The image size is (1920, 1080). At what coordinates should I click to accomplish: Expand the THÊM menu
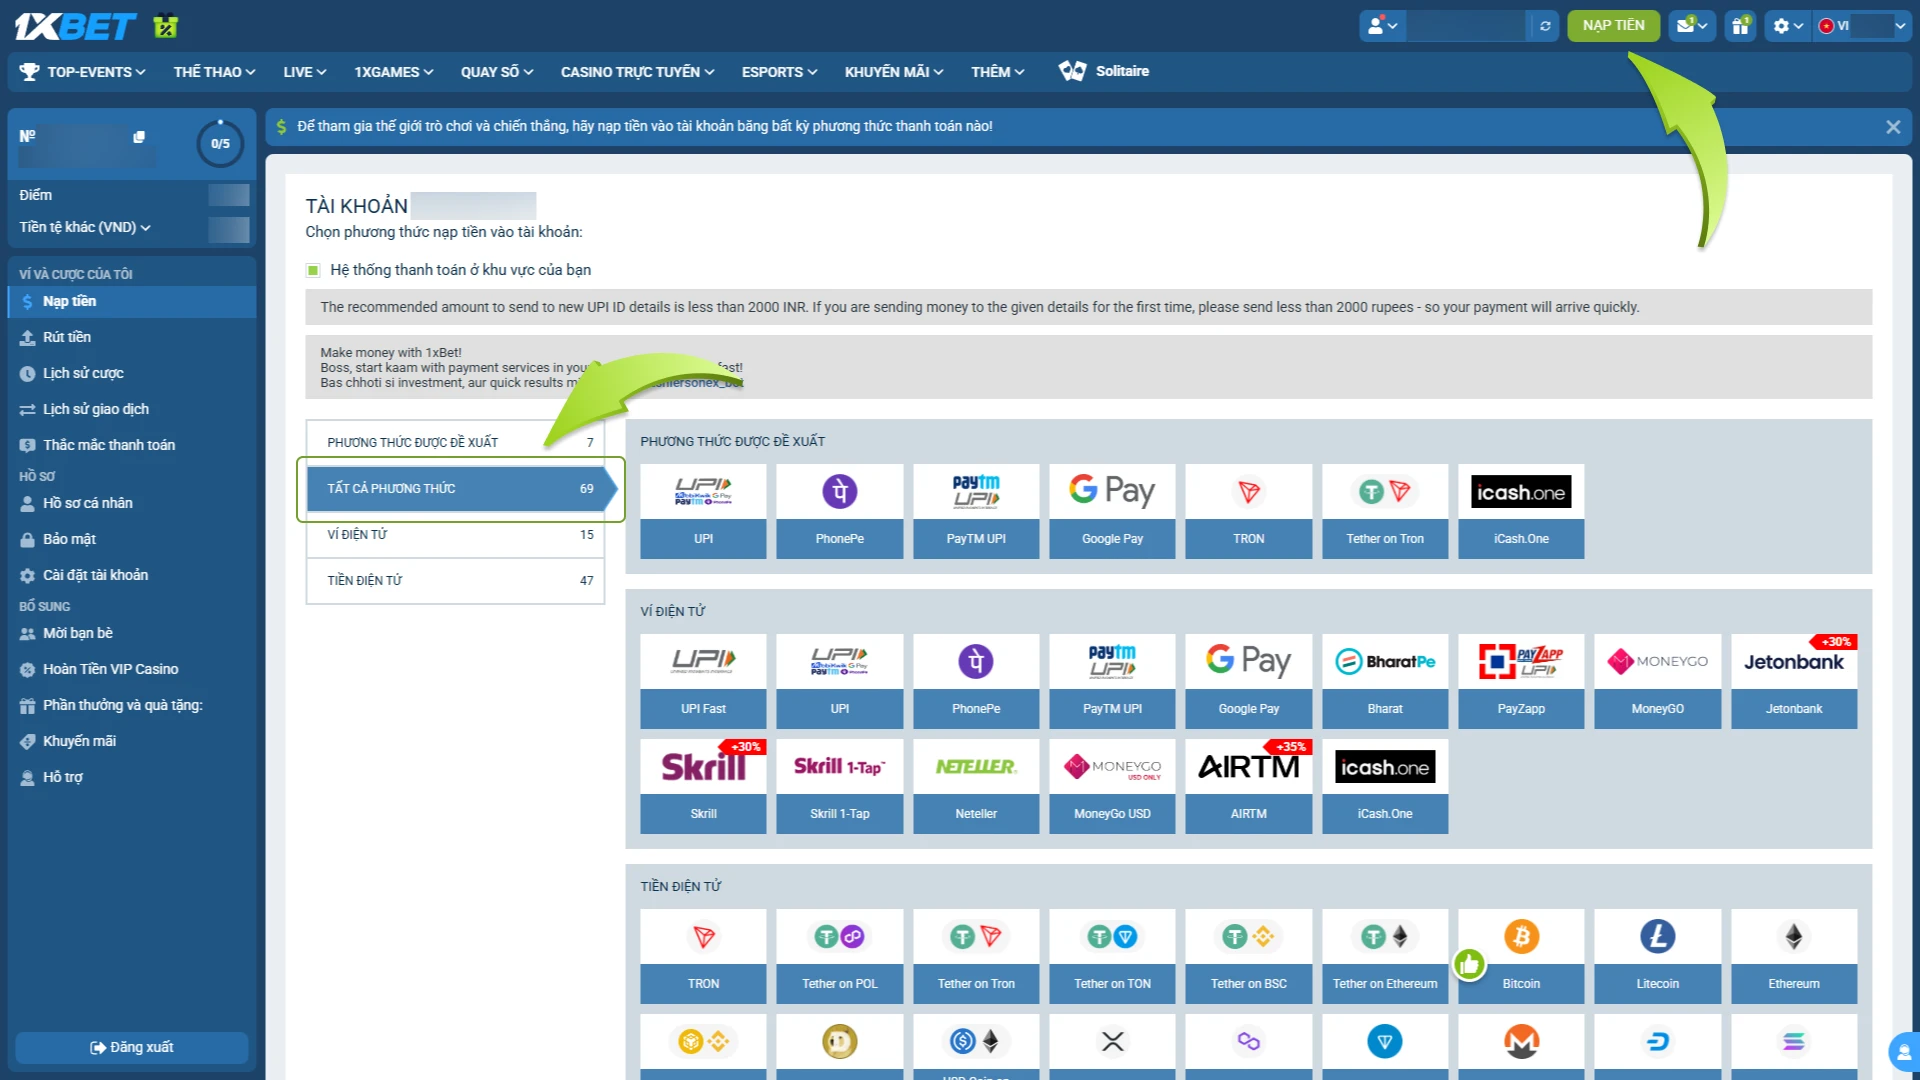coord(997,72)
